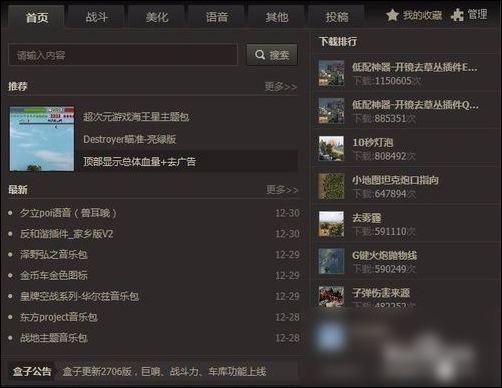Image resolution: width=502 pixels, height=388 pixels.
Task: Focus the 请输入内容 search field
Action: pos(123,55)
